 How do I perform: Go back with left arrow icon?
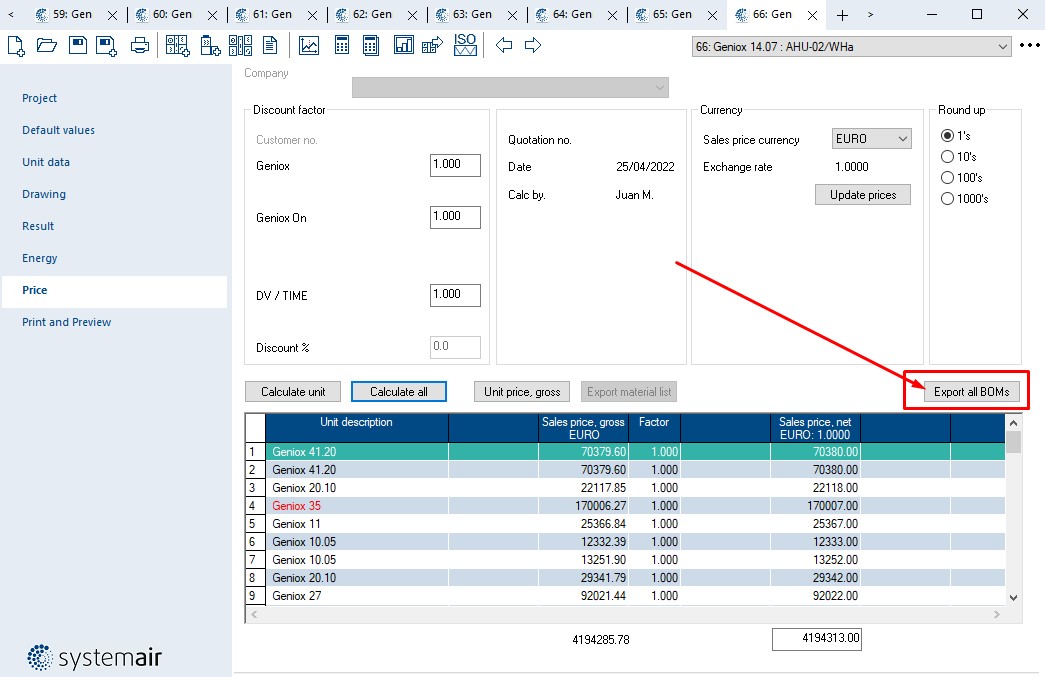[x=504, y=45]
